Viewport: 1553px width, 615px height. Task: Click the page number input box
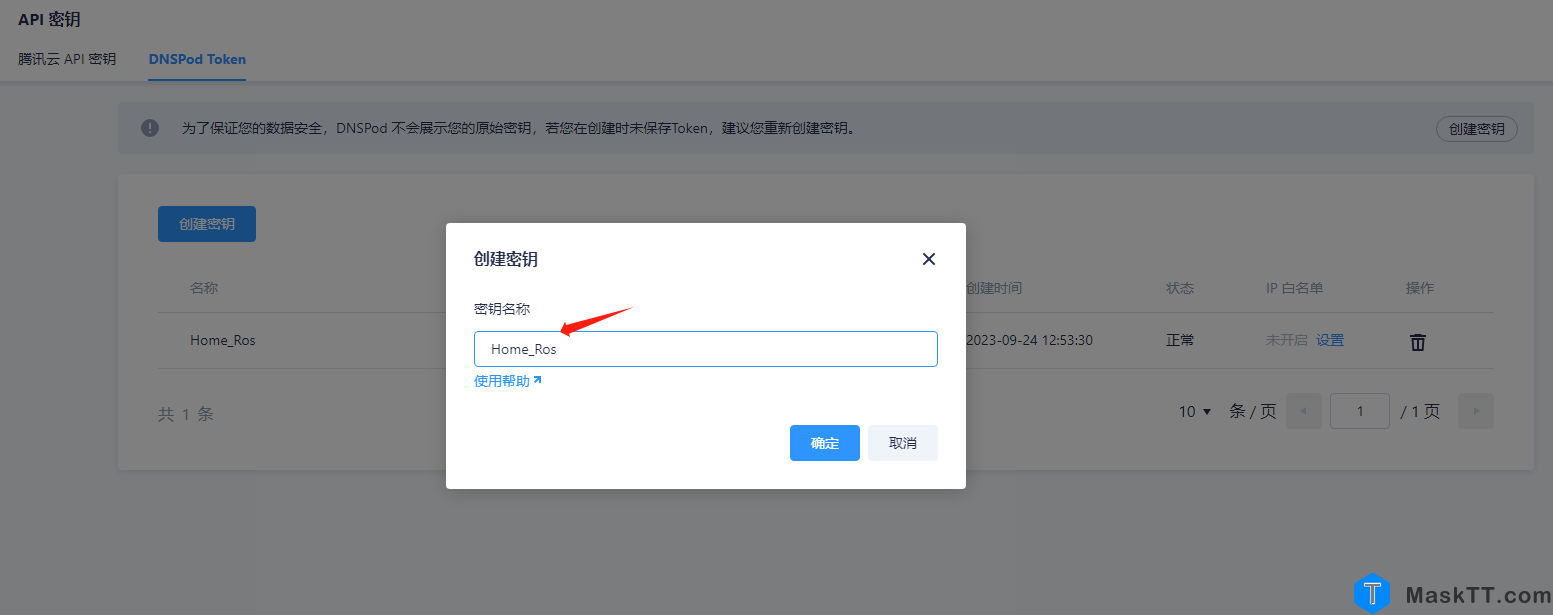coord(1360,411)
